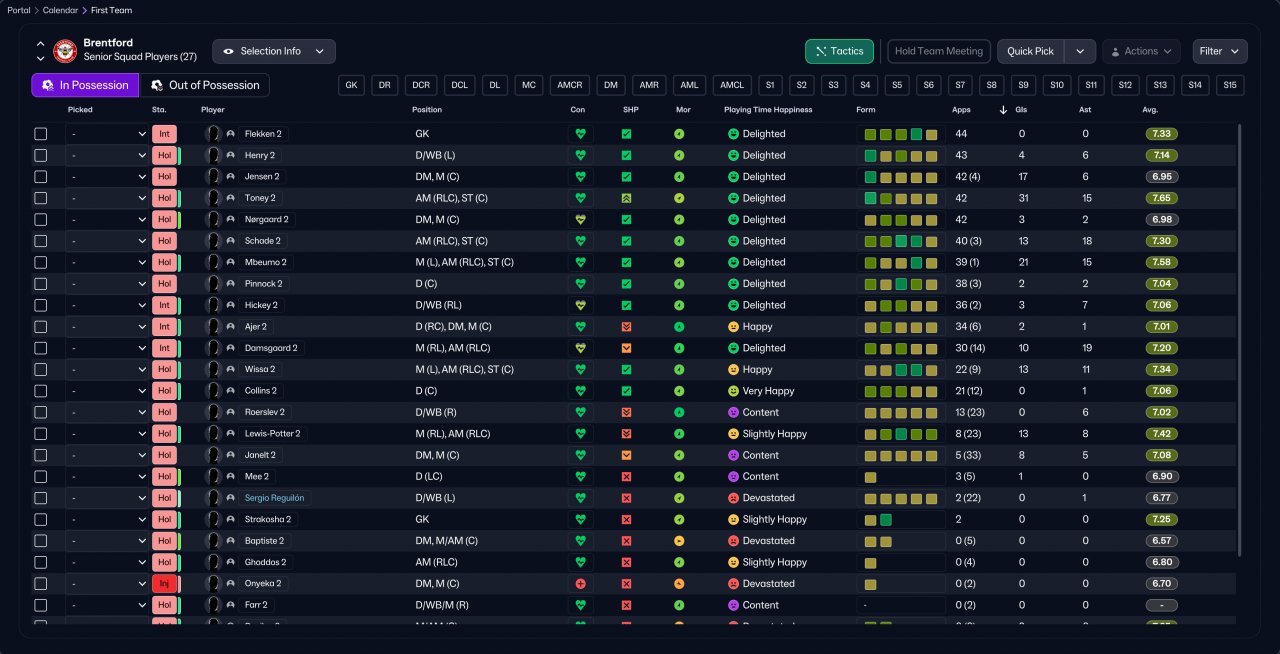Select the In Possession tab

coord(85,85)
